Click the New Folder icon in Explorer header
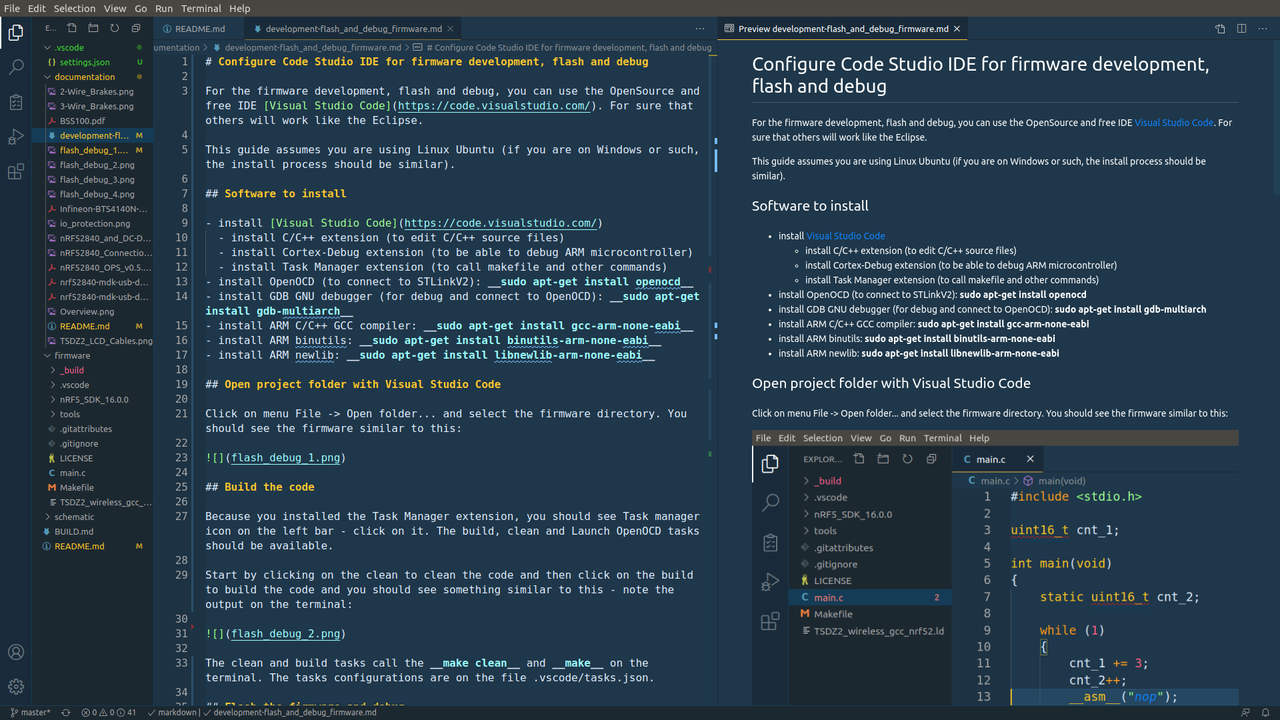This screenshot has width=1280, height=720. [91, 29]
